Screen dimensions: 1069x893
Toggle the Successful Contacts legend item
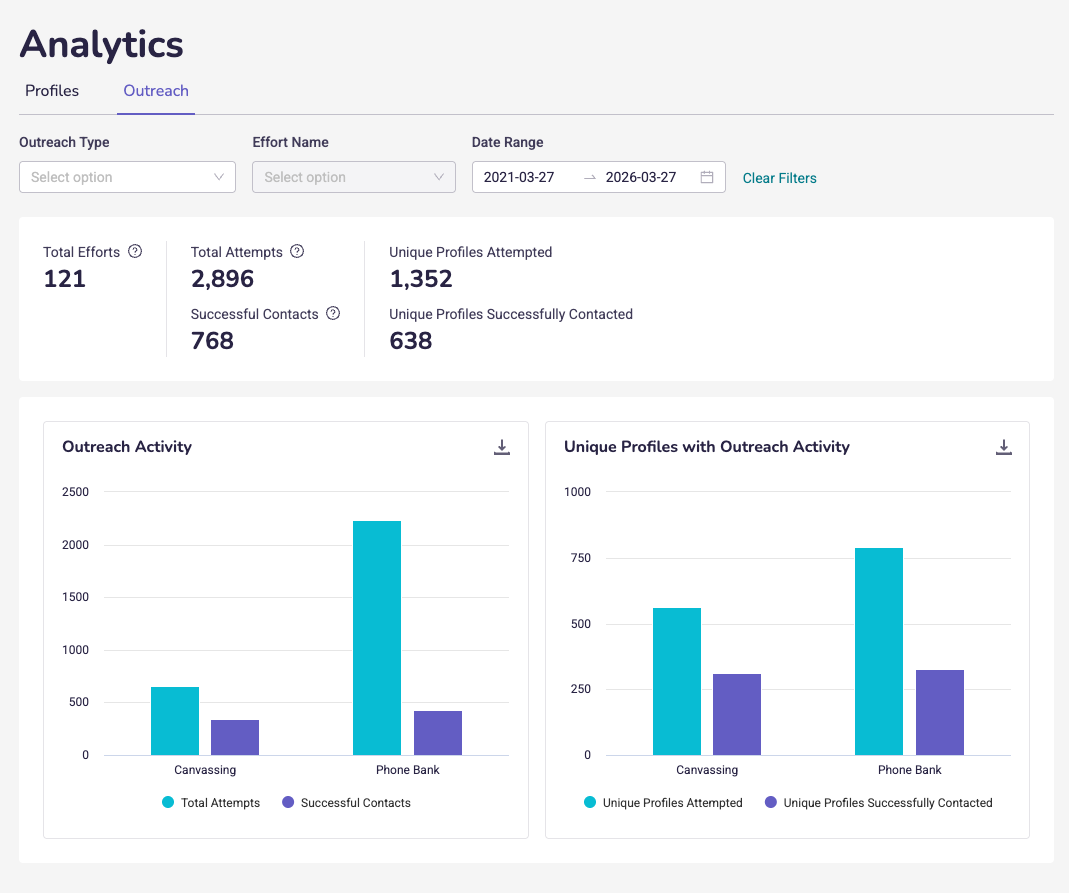pyautogui.click(x=346, y=802)
